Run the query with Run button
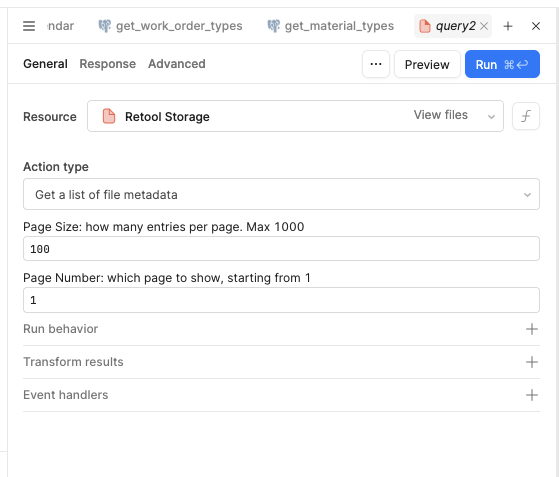559x477 pixels. pos(502,64)
